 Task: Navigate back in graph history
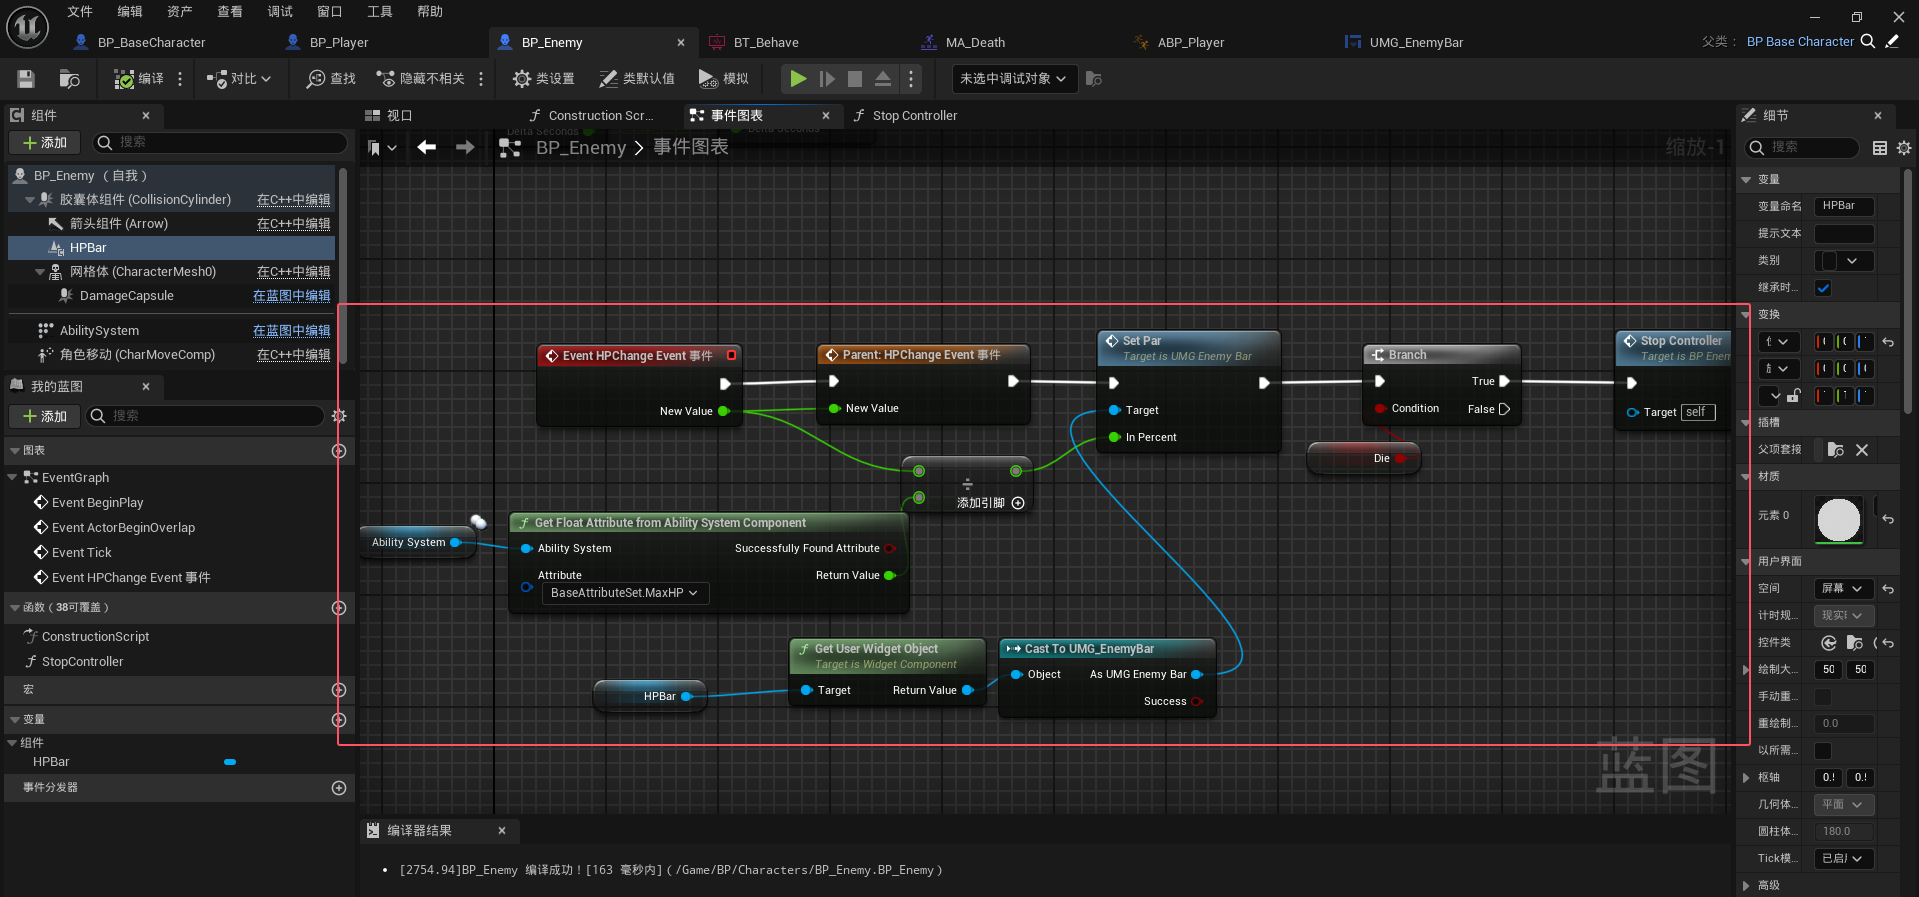[427, 147]
